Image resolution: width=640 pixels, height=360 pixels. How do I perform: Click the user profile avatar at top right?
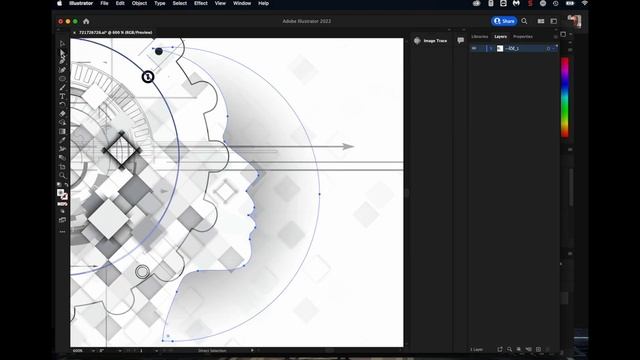pyautogui.click(x=574, y=21)
